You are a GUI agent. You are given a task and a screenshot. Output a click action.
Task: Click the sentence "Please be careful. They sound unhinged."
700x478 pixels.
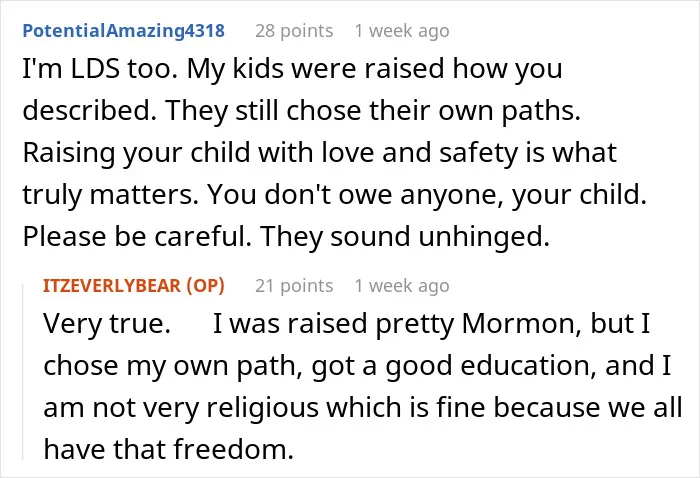coord(286,237)
